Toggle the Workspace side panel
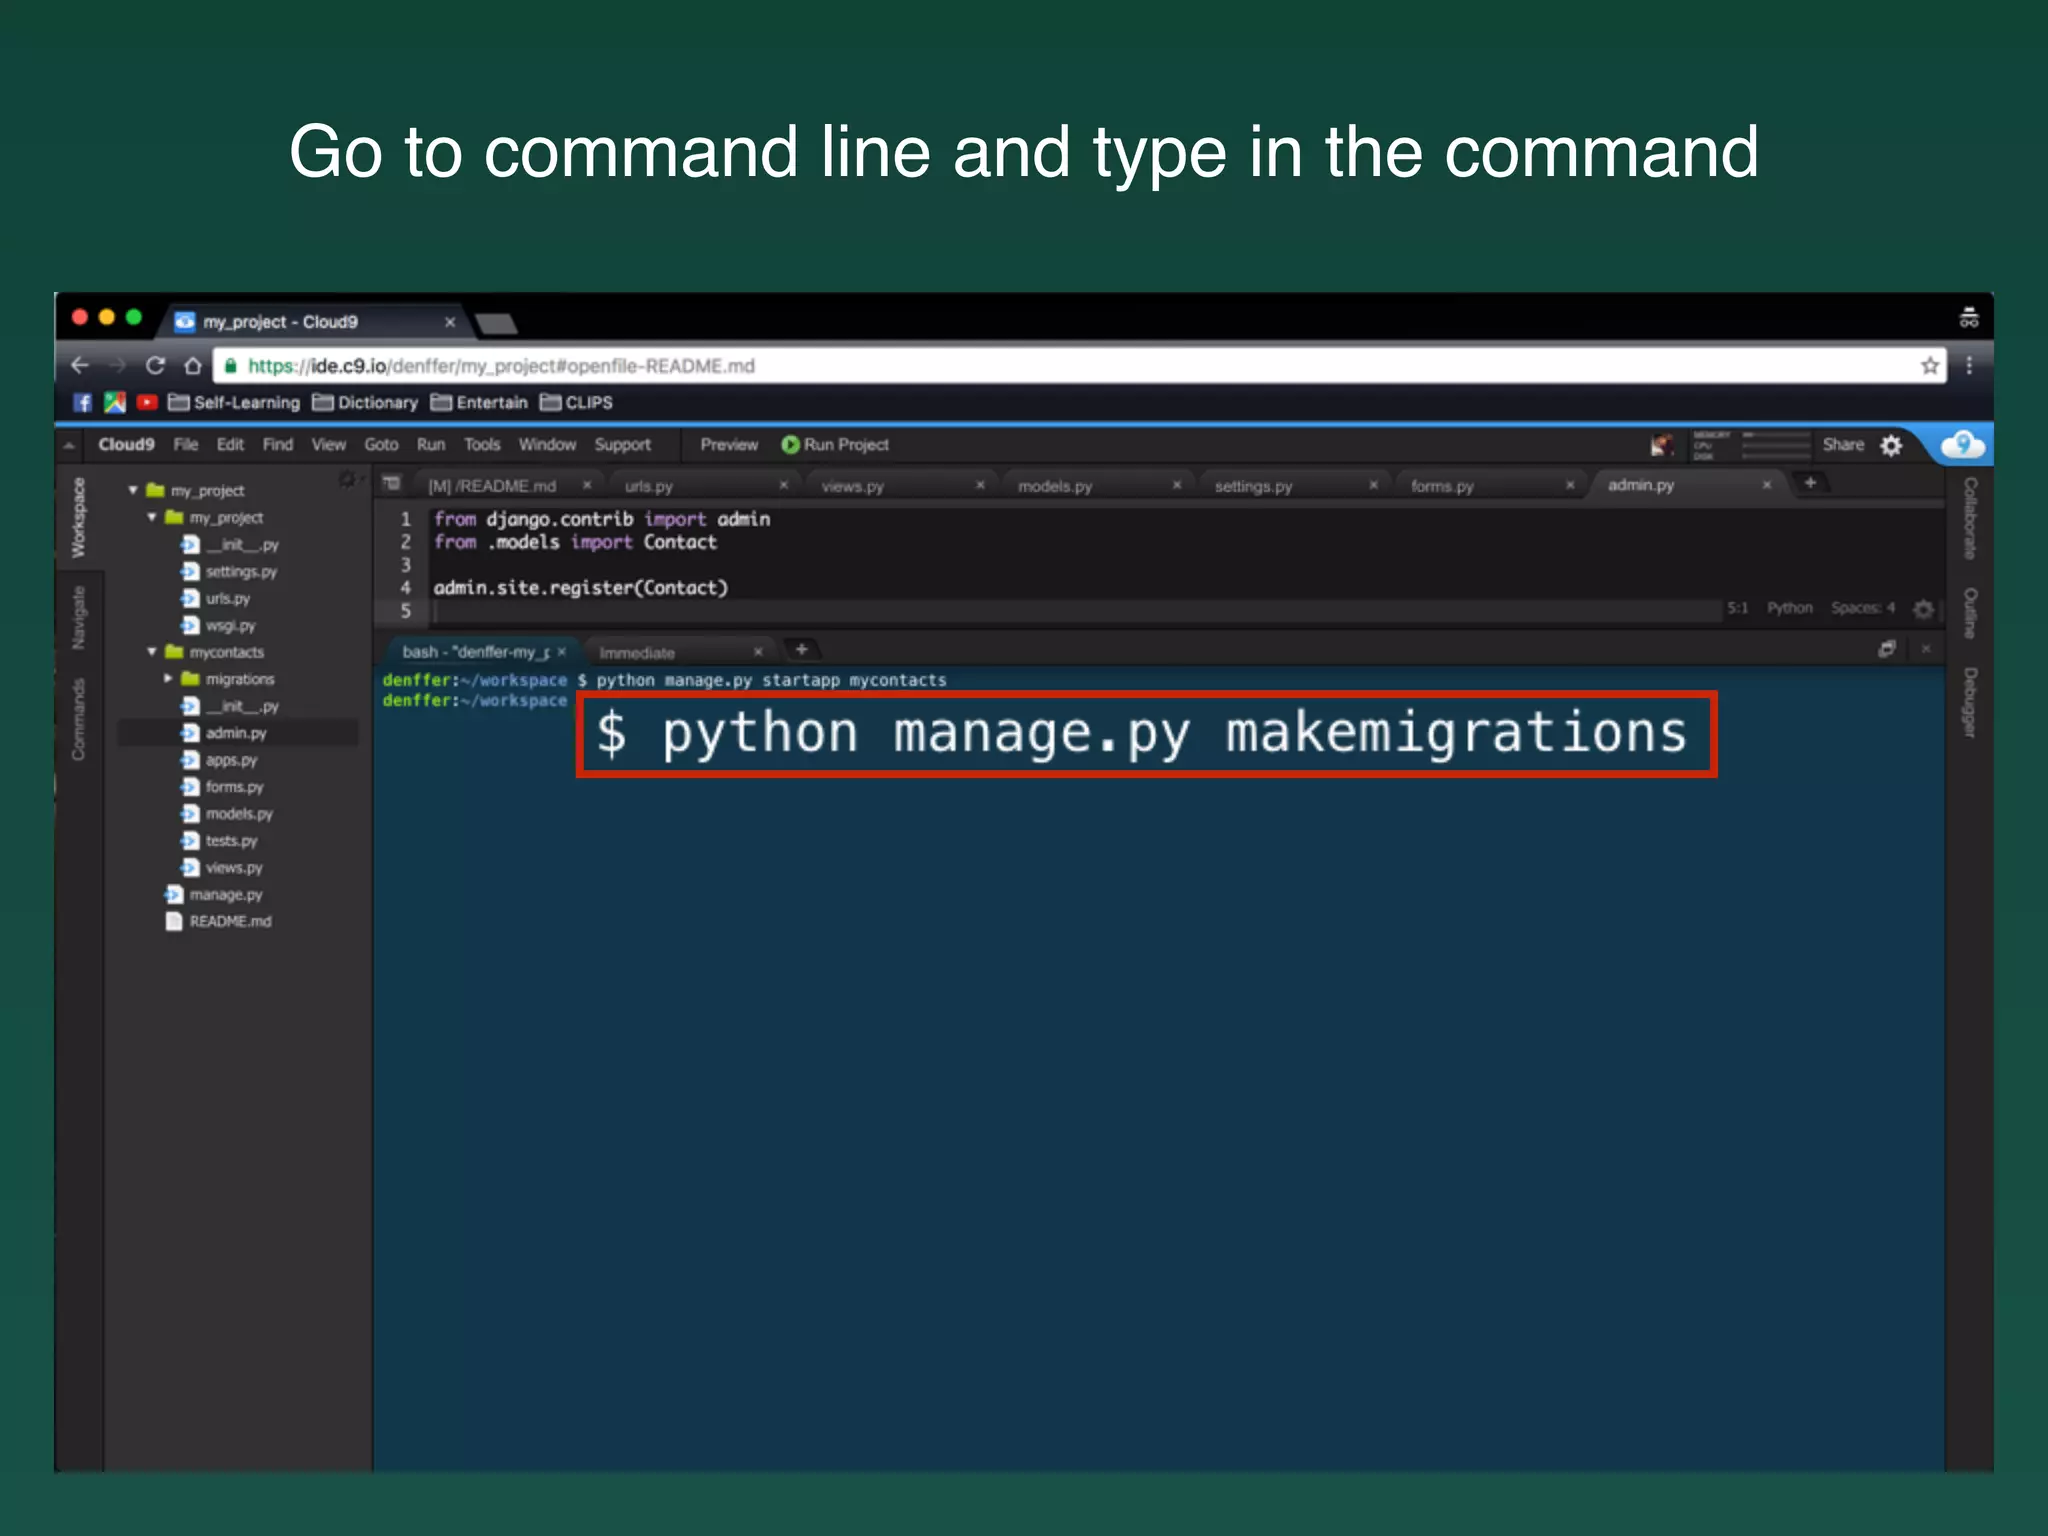 pyautogui.click(x=78, y=517)
